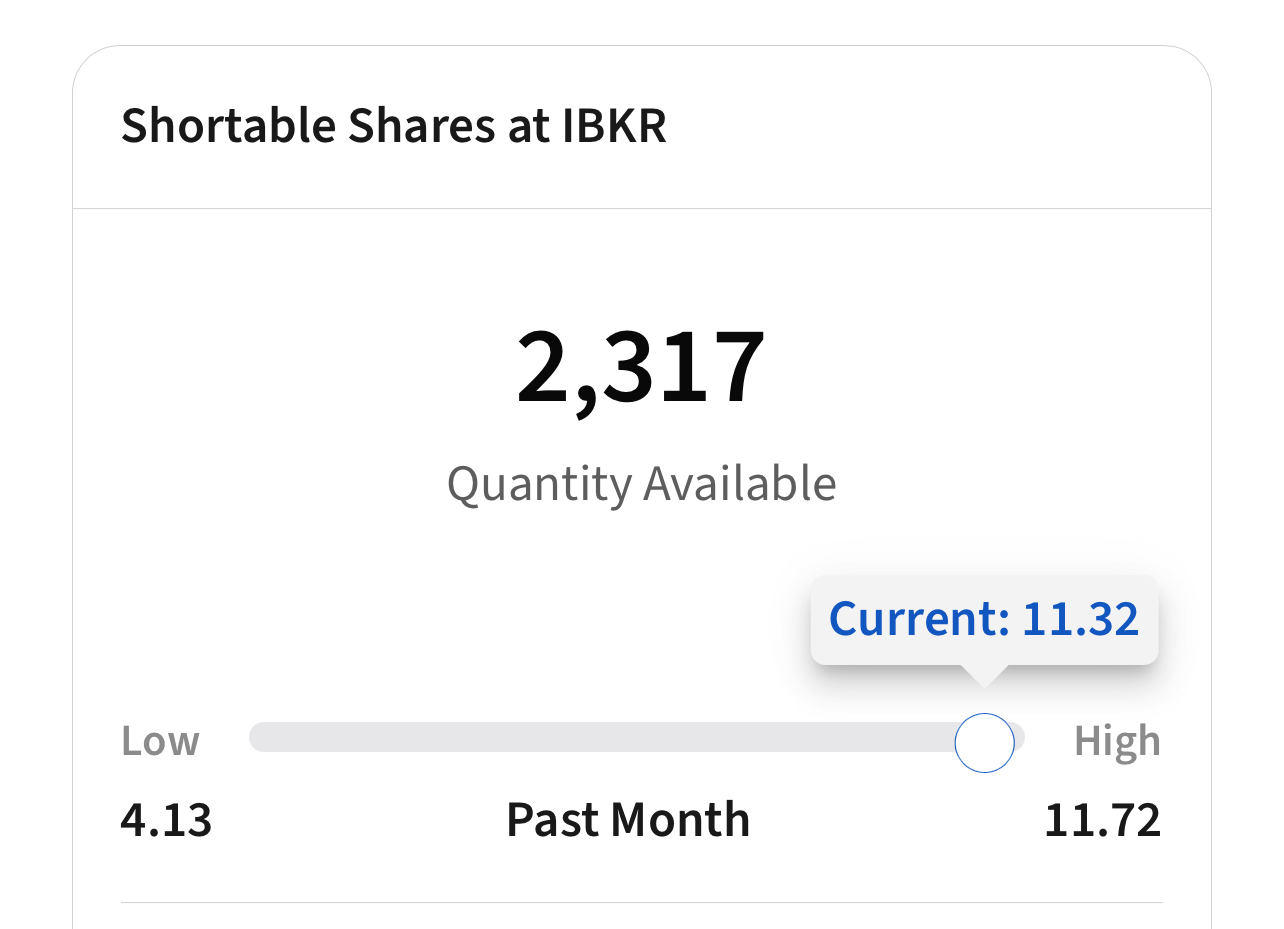Click the 11.72 high value
This screenshot has width=1284, height=929.
click(1102, 821)
